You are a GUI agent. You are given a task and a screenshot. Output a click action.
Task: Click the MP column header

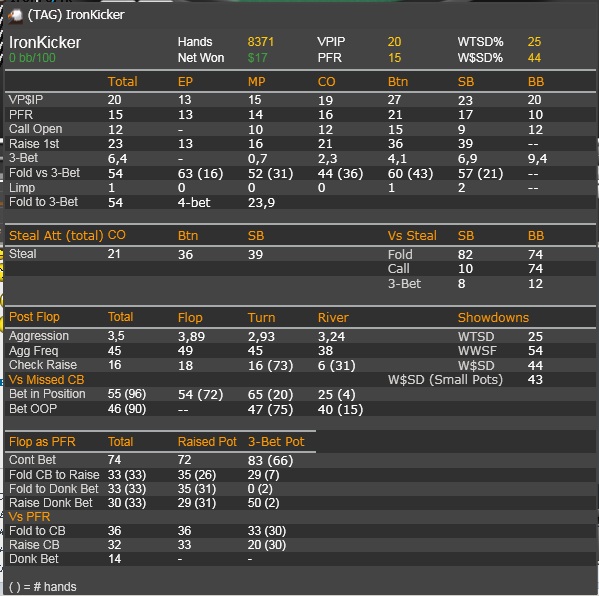click(x=256, y=82)
